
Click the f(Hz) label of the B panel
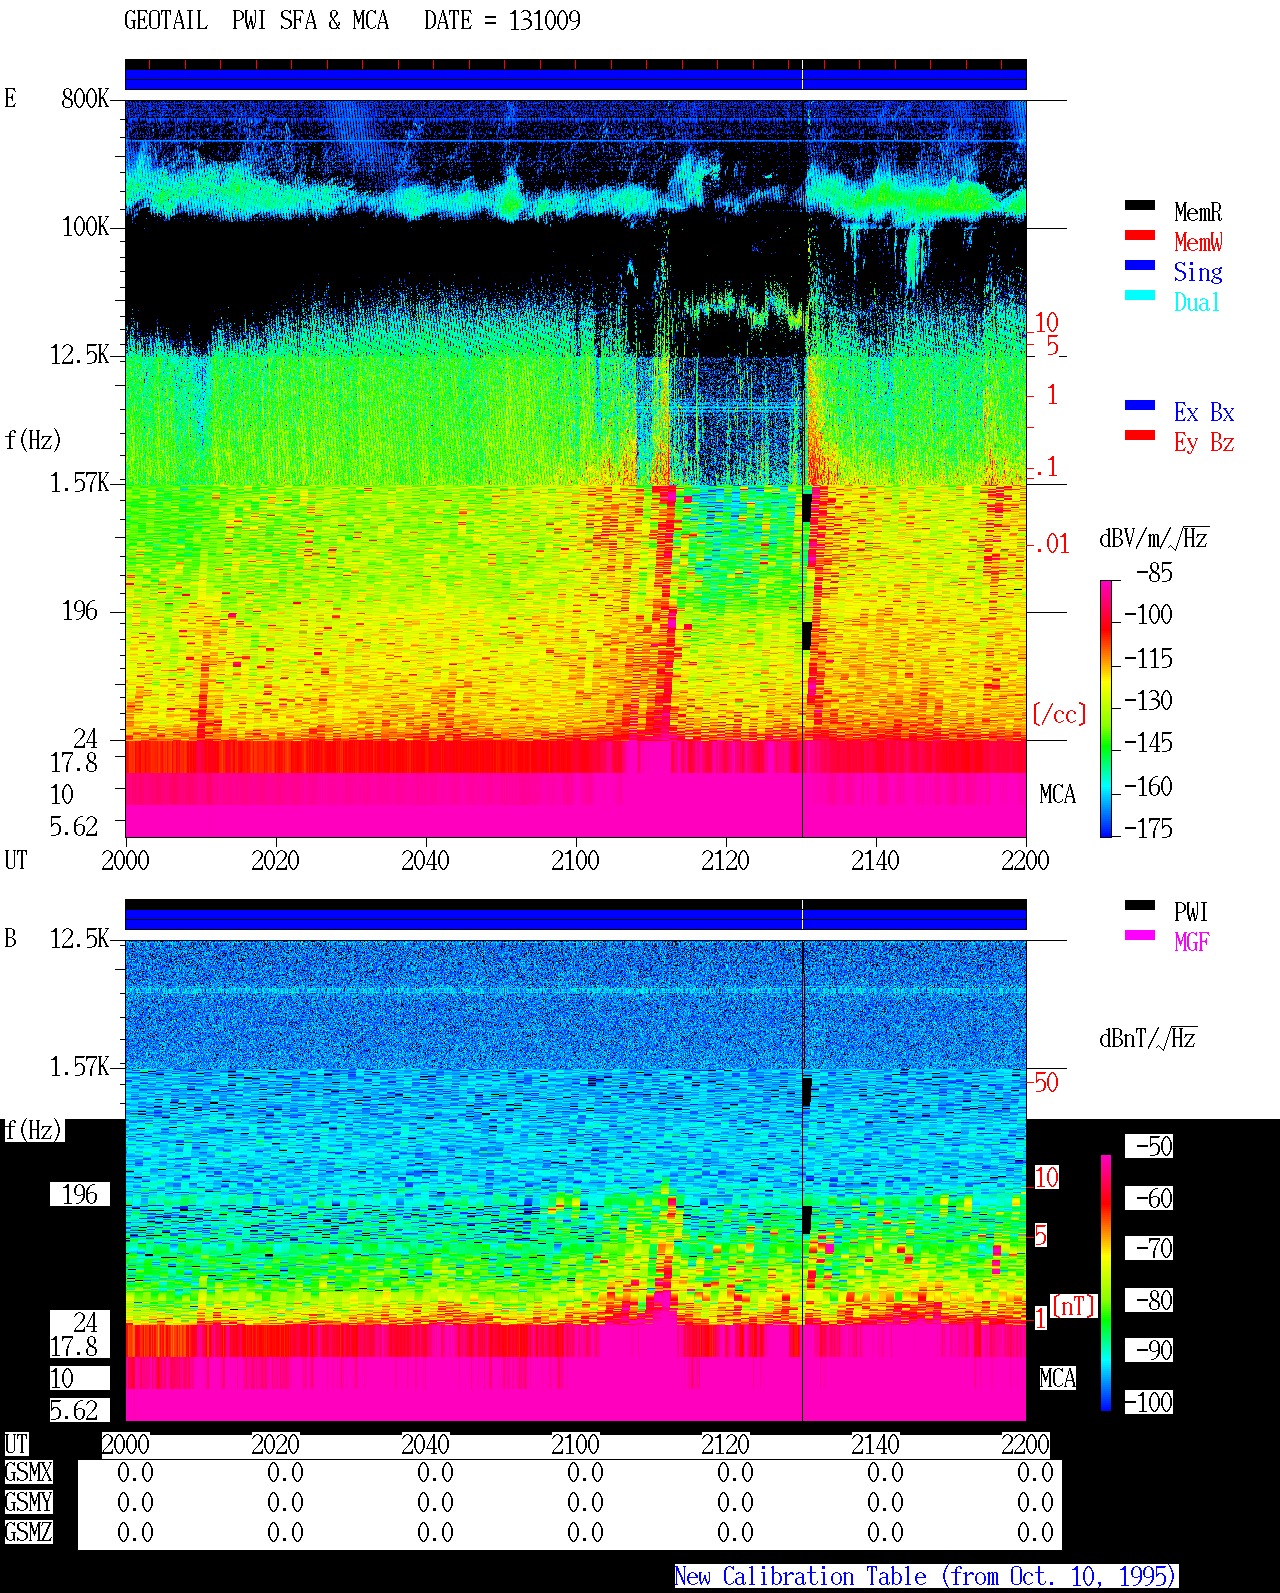coord(33,1131)
